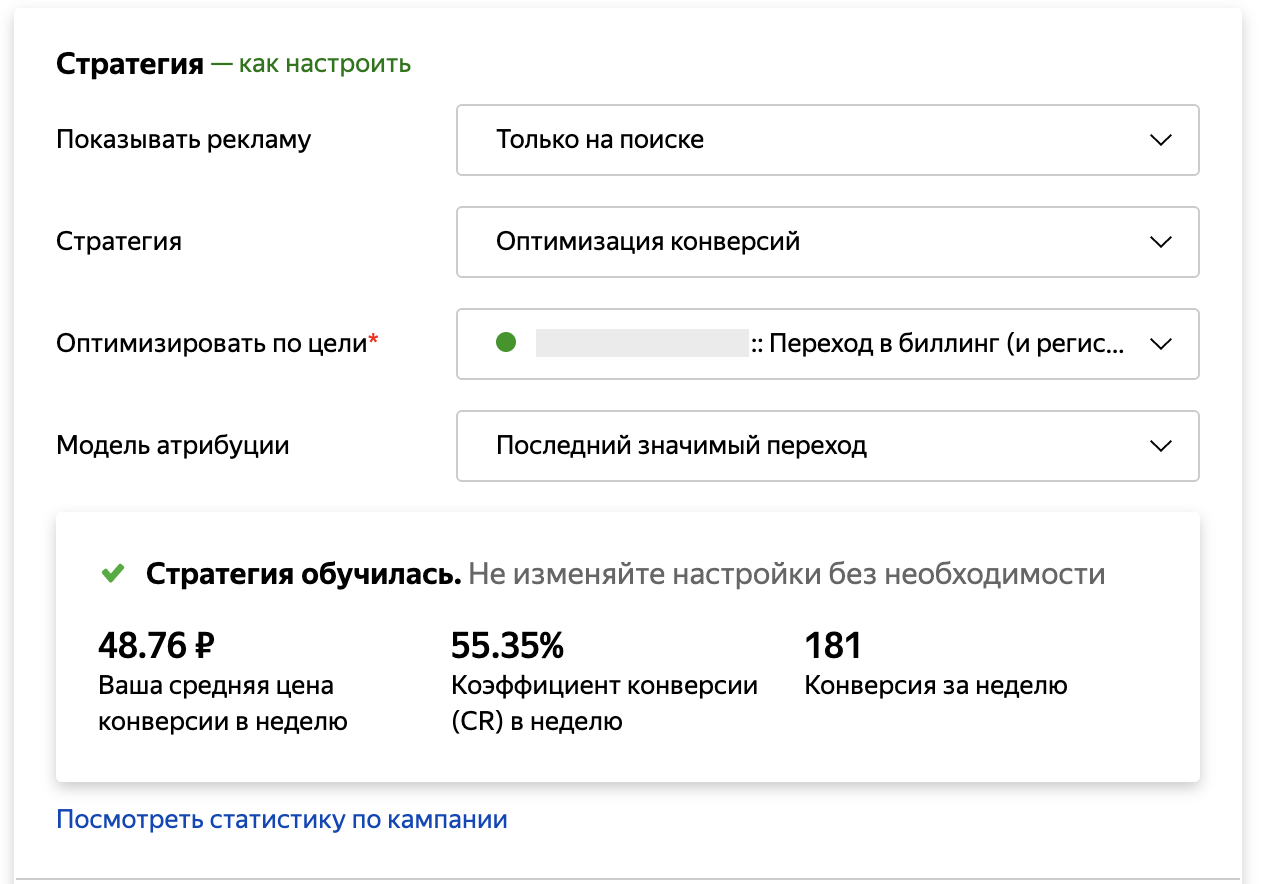Click the chevron arrow in 'Оптимизация конверсий' field
1262x884 pixels.
[1160, 242]
